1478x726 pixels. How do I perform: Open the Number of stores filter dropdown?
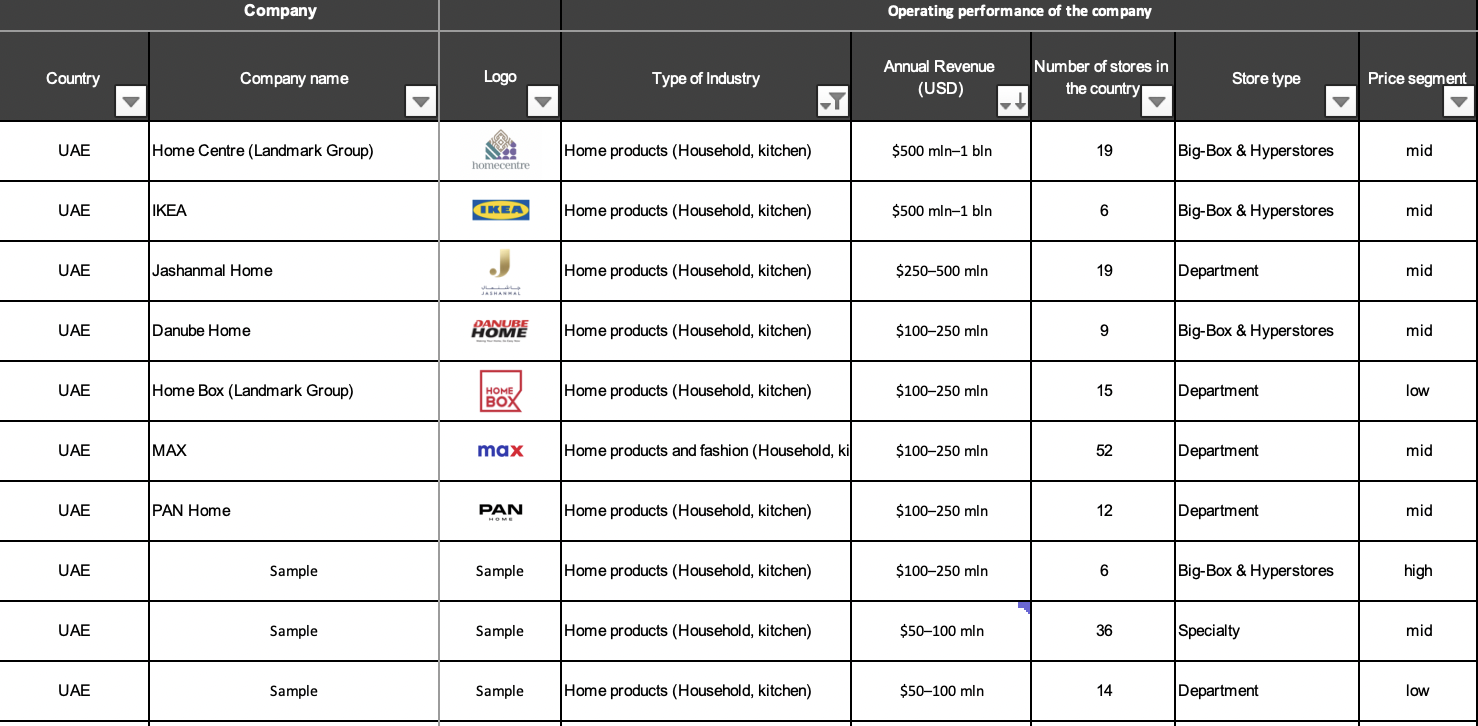[1157, 101]
